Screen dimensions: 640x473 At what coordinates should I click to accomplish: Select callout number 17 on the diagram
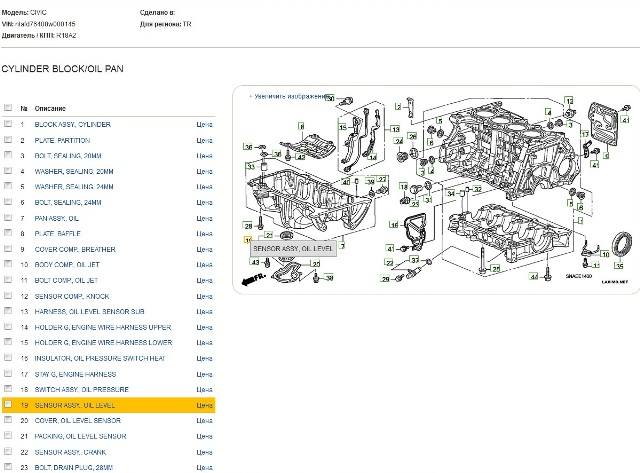pos(585,134)
